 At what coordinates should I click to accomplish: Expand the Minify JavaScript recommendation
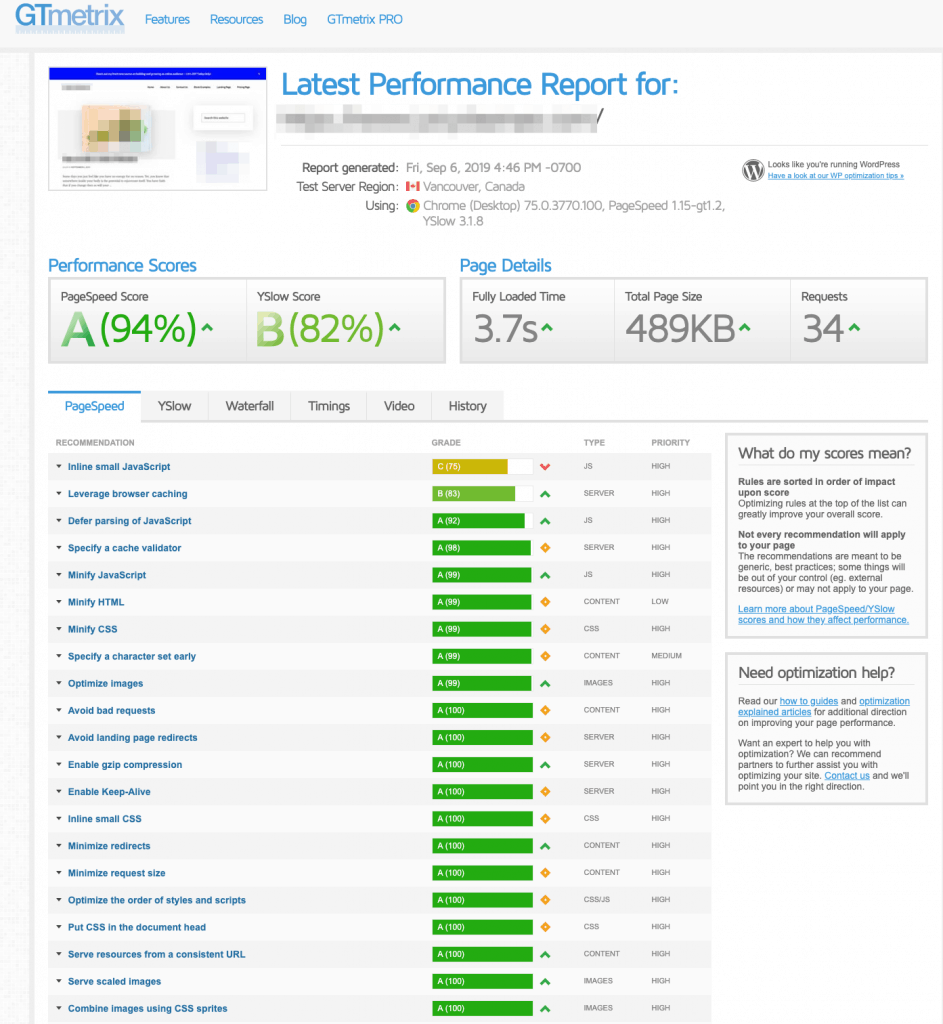pyautogui.click(x=59, y=575)
